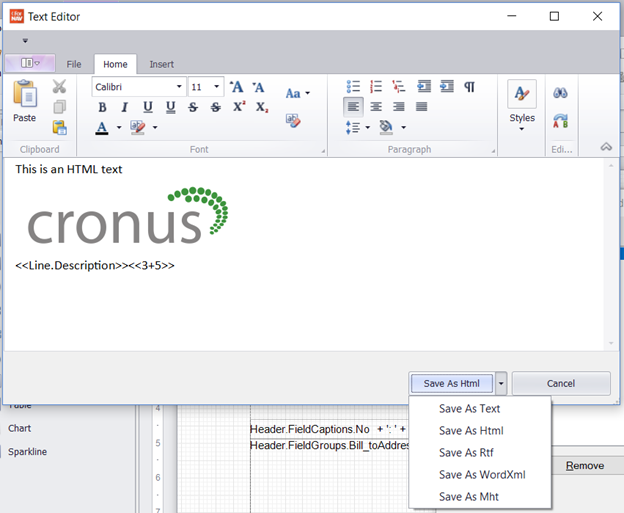Switch to the File tab
Viewport: 624px width, 513px height.
pos(74,64)
